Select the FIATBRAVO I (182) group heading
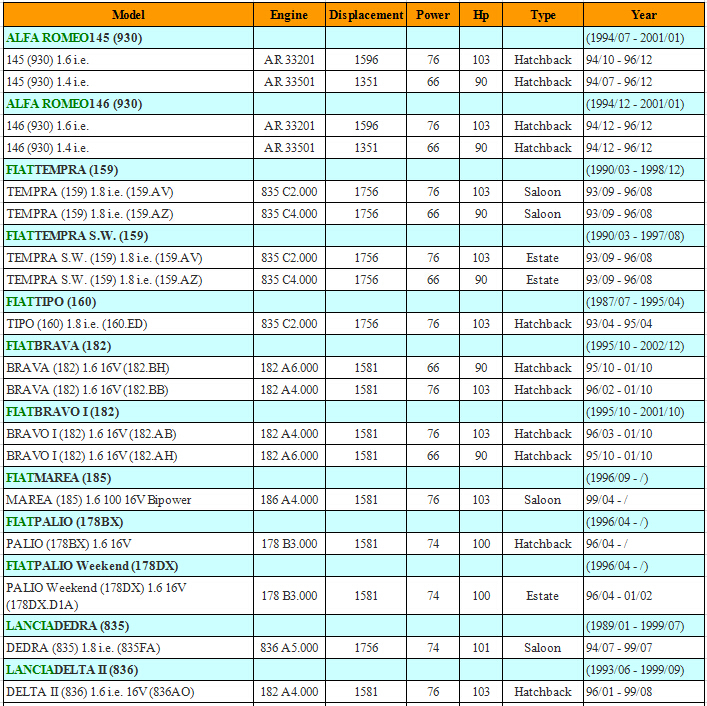The image size is (707, 706). 63,412
